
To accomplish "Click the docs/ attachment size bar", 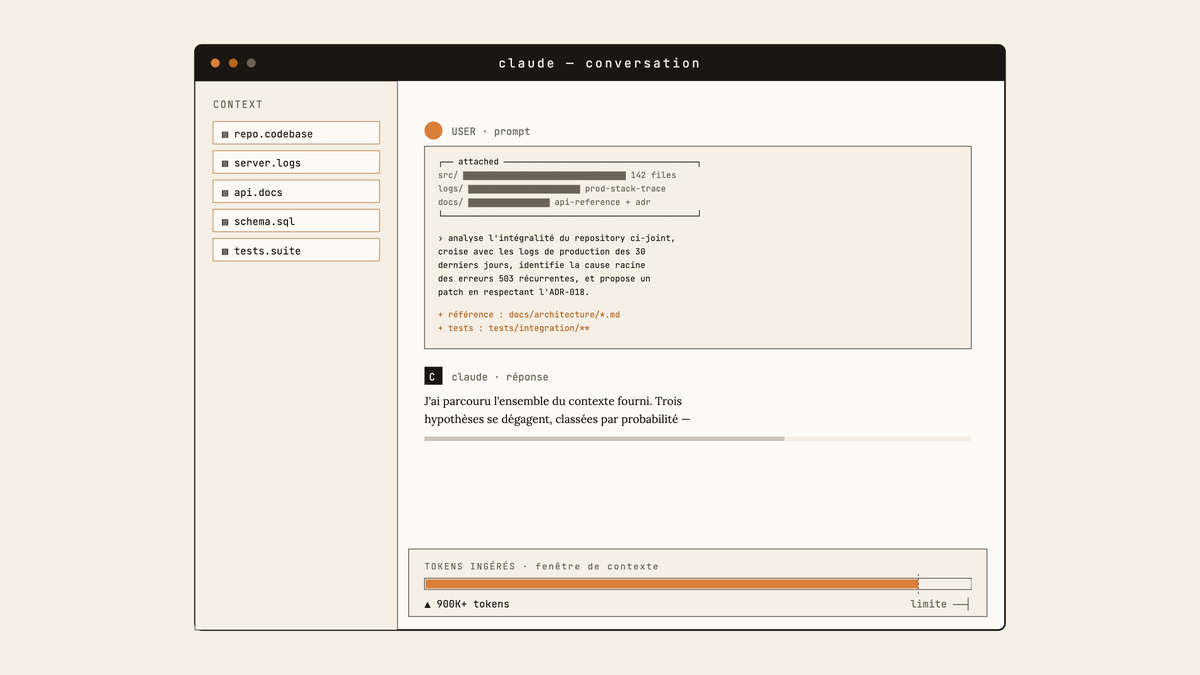I will point(509,202).
